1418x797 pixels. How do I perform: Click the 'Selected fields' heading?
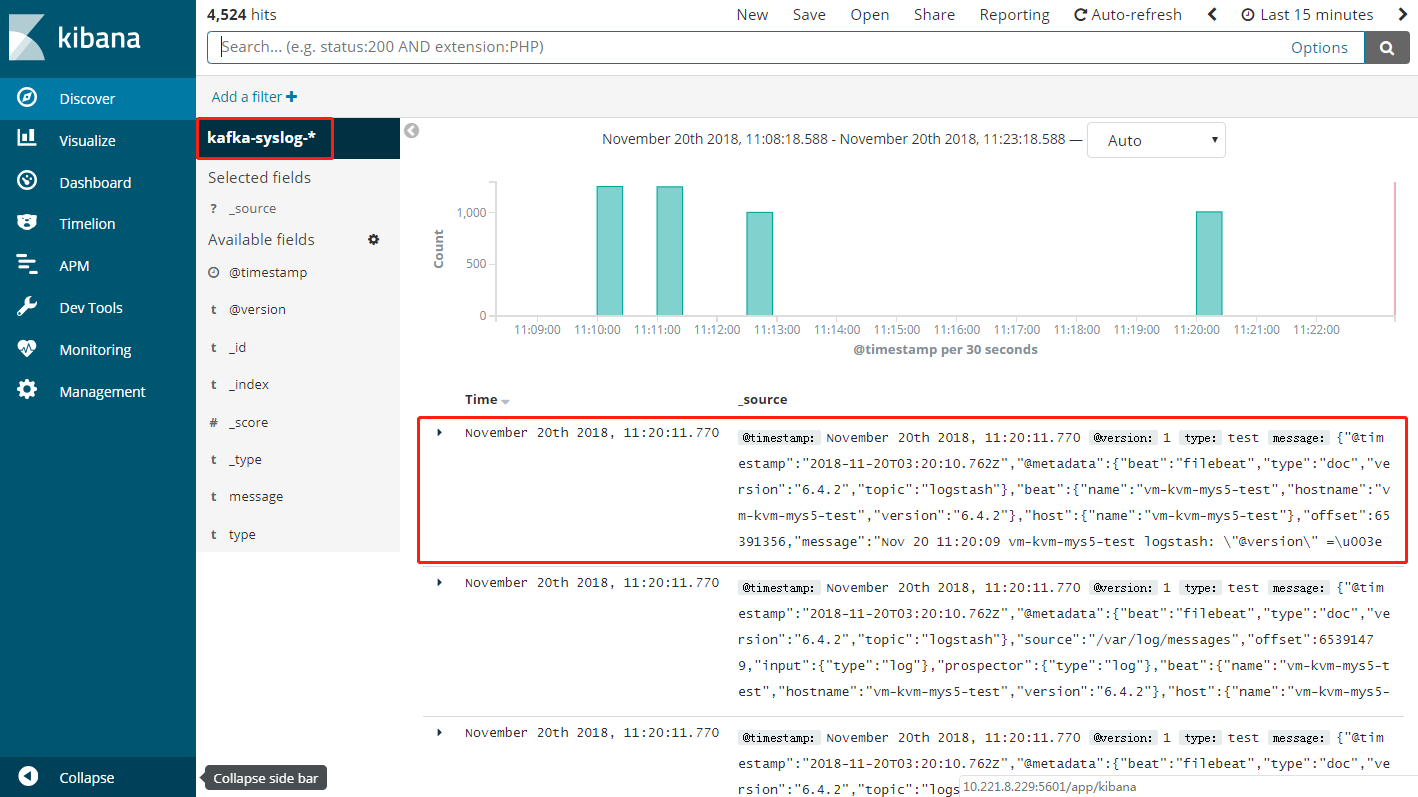click(259, 178)
